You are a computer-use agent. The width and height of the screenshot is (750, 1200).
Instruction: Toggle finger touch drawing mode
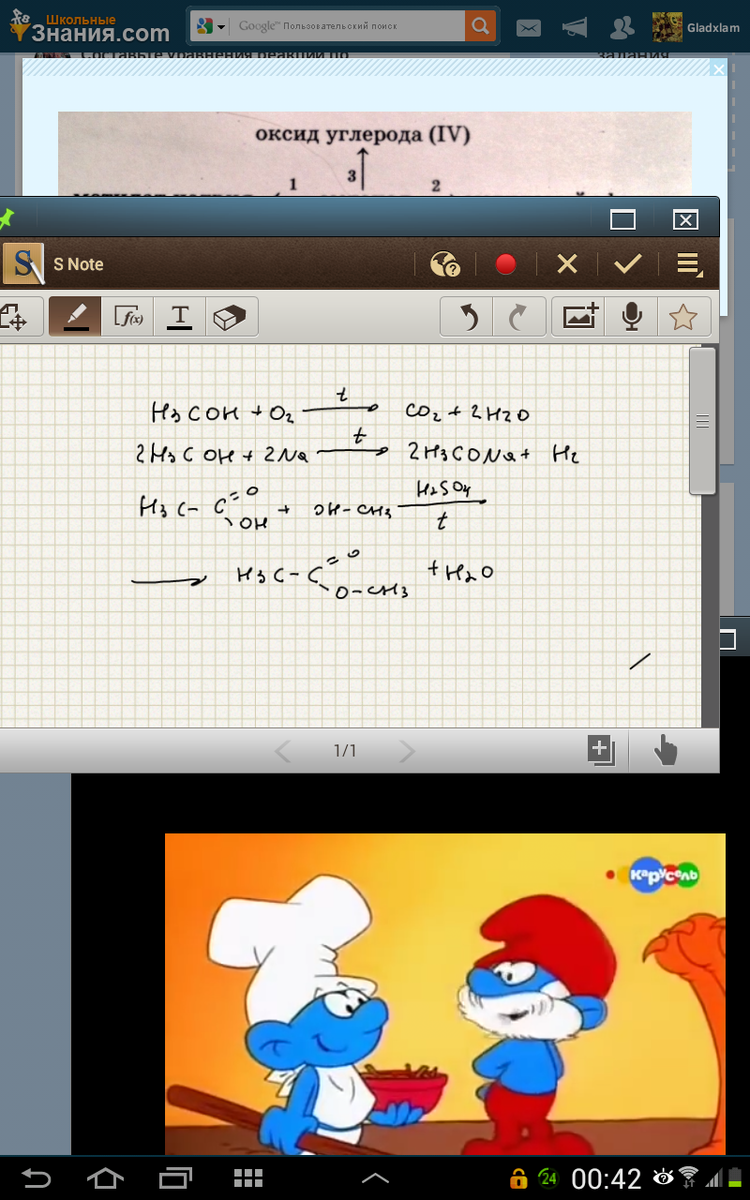pyautogui.click(x=665, y=750)
